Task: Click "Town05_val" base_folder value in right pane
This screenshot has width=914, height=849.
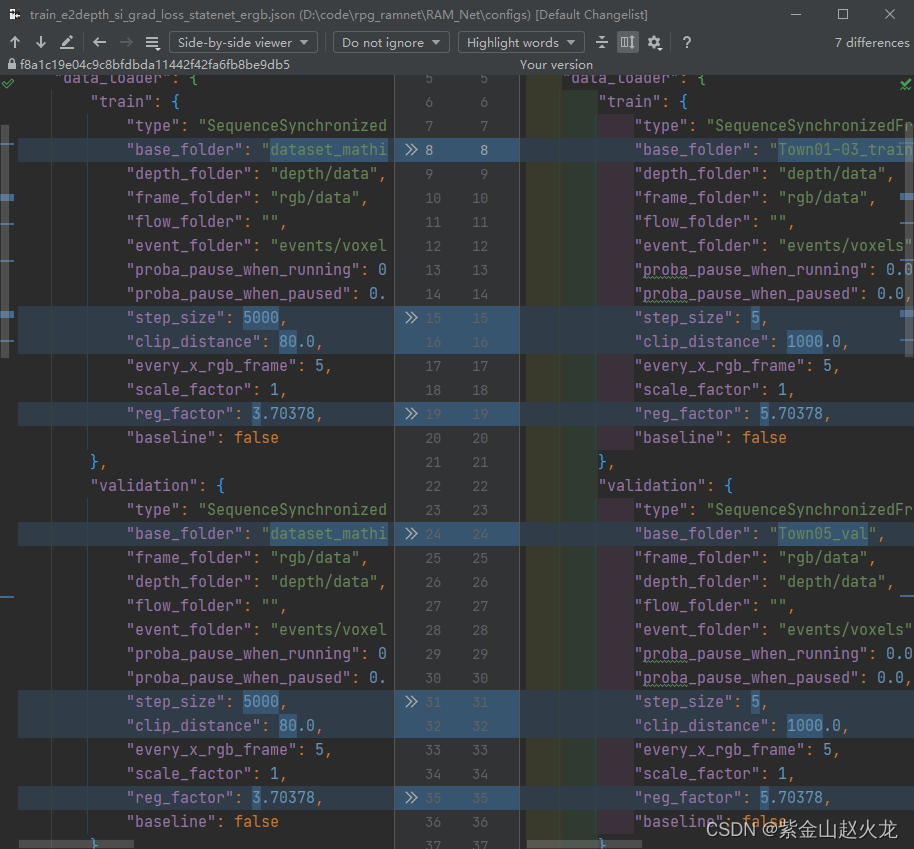Action: point(823,534)
